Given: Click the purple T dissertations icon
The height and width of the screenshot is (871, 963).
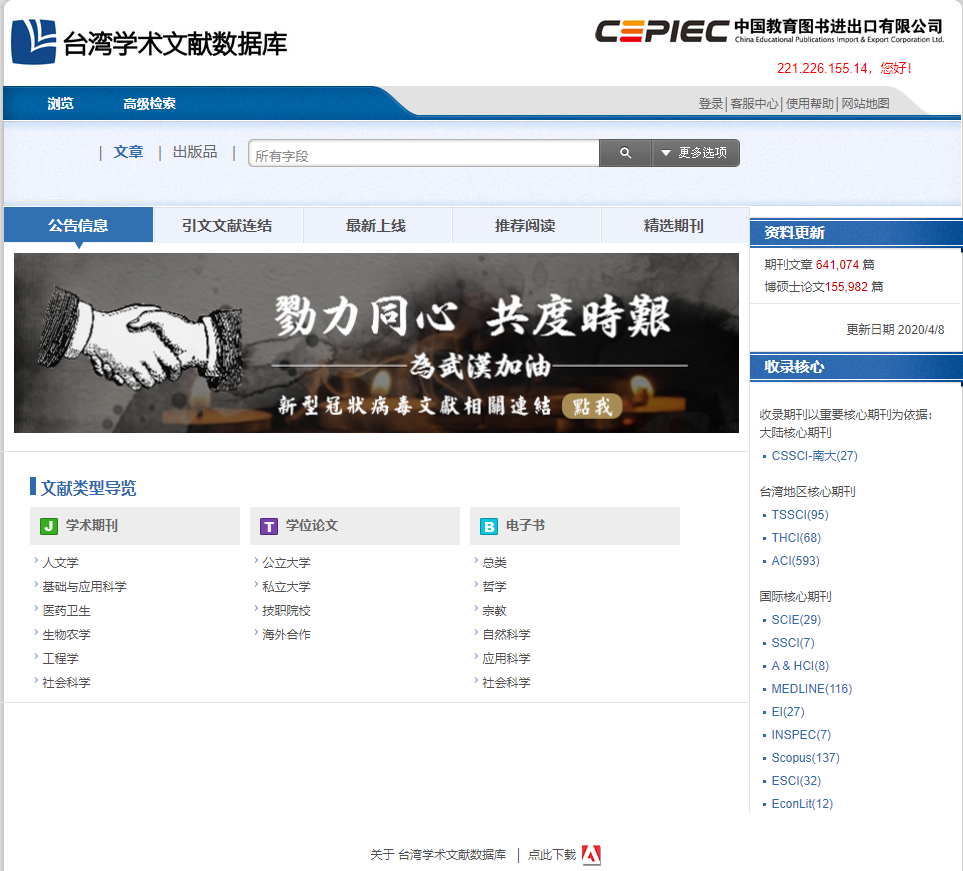Looking at the screenshot, I should point(269,526).
